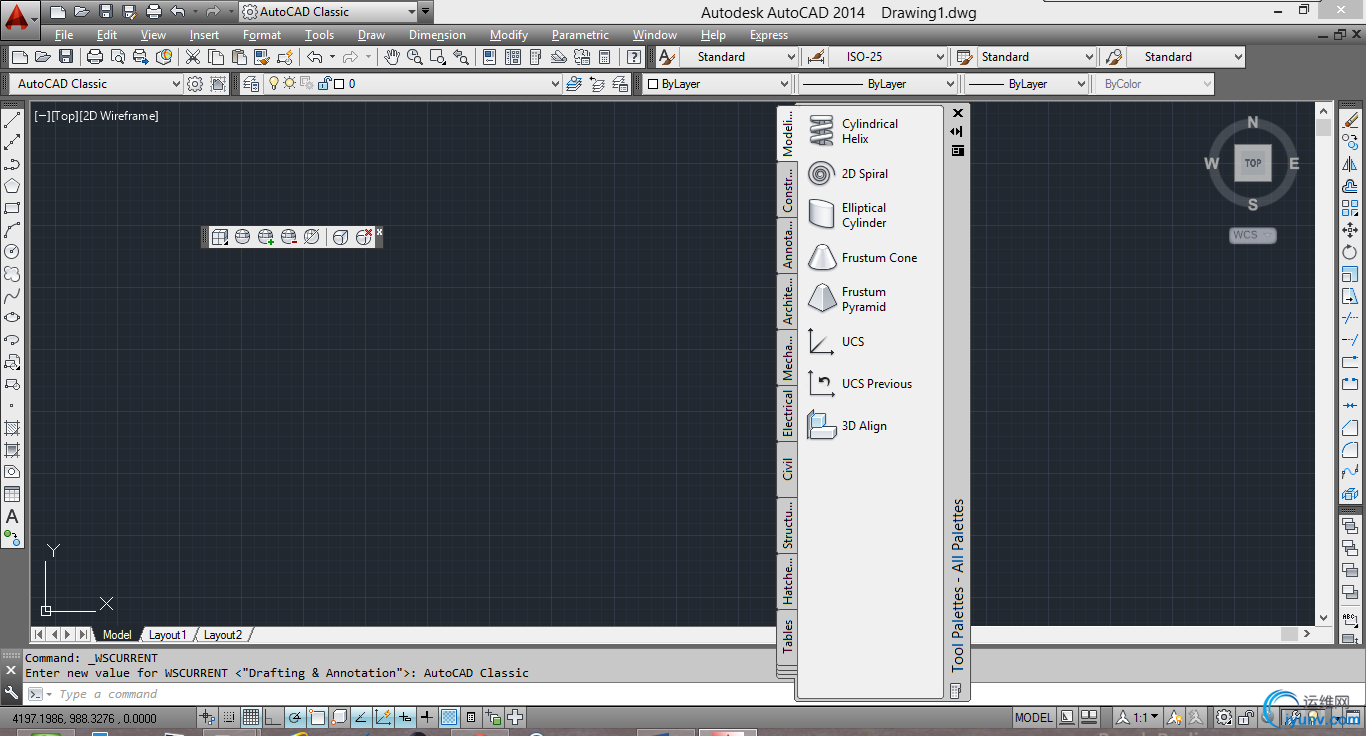The width and height of the screenshot is (1366, 736).
Task: Toggle Object Snap in the status bar
Action: (317, 717)
